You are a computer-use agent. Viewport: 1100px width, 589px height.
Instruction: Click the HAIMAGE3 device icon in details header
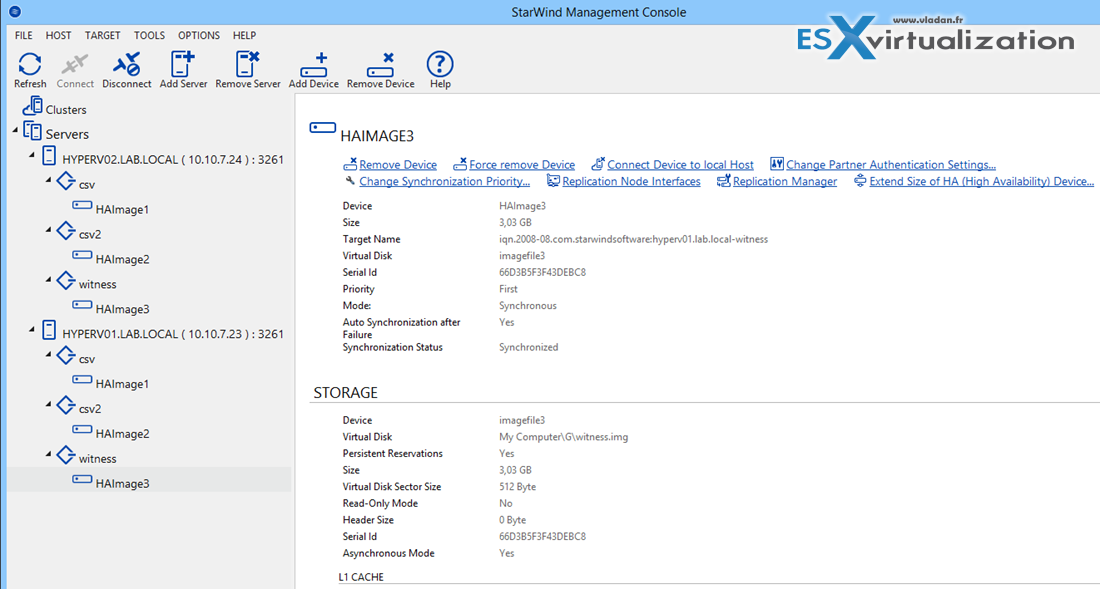tap(323, 129)
